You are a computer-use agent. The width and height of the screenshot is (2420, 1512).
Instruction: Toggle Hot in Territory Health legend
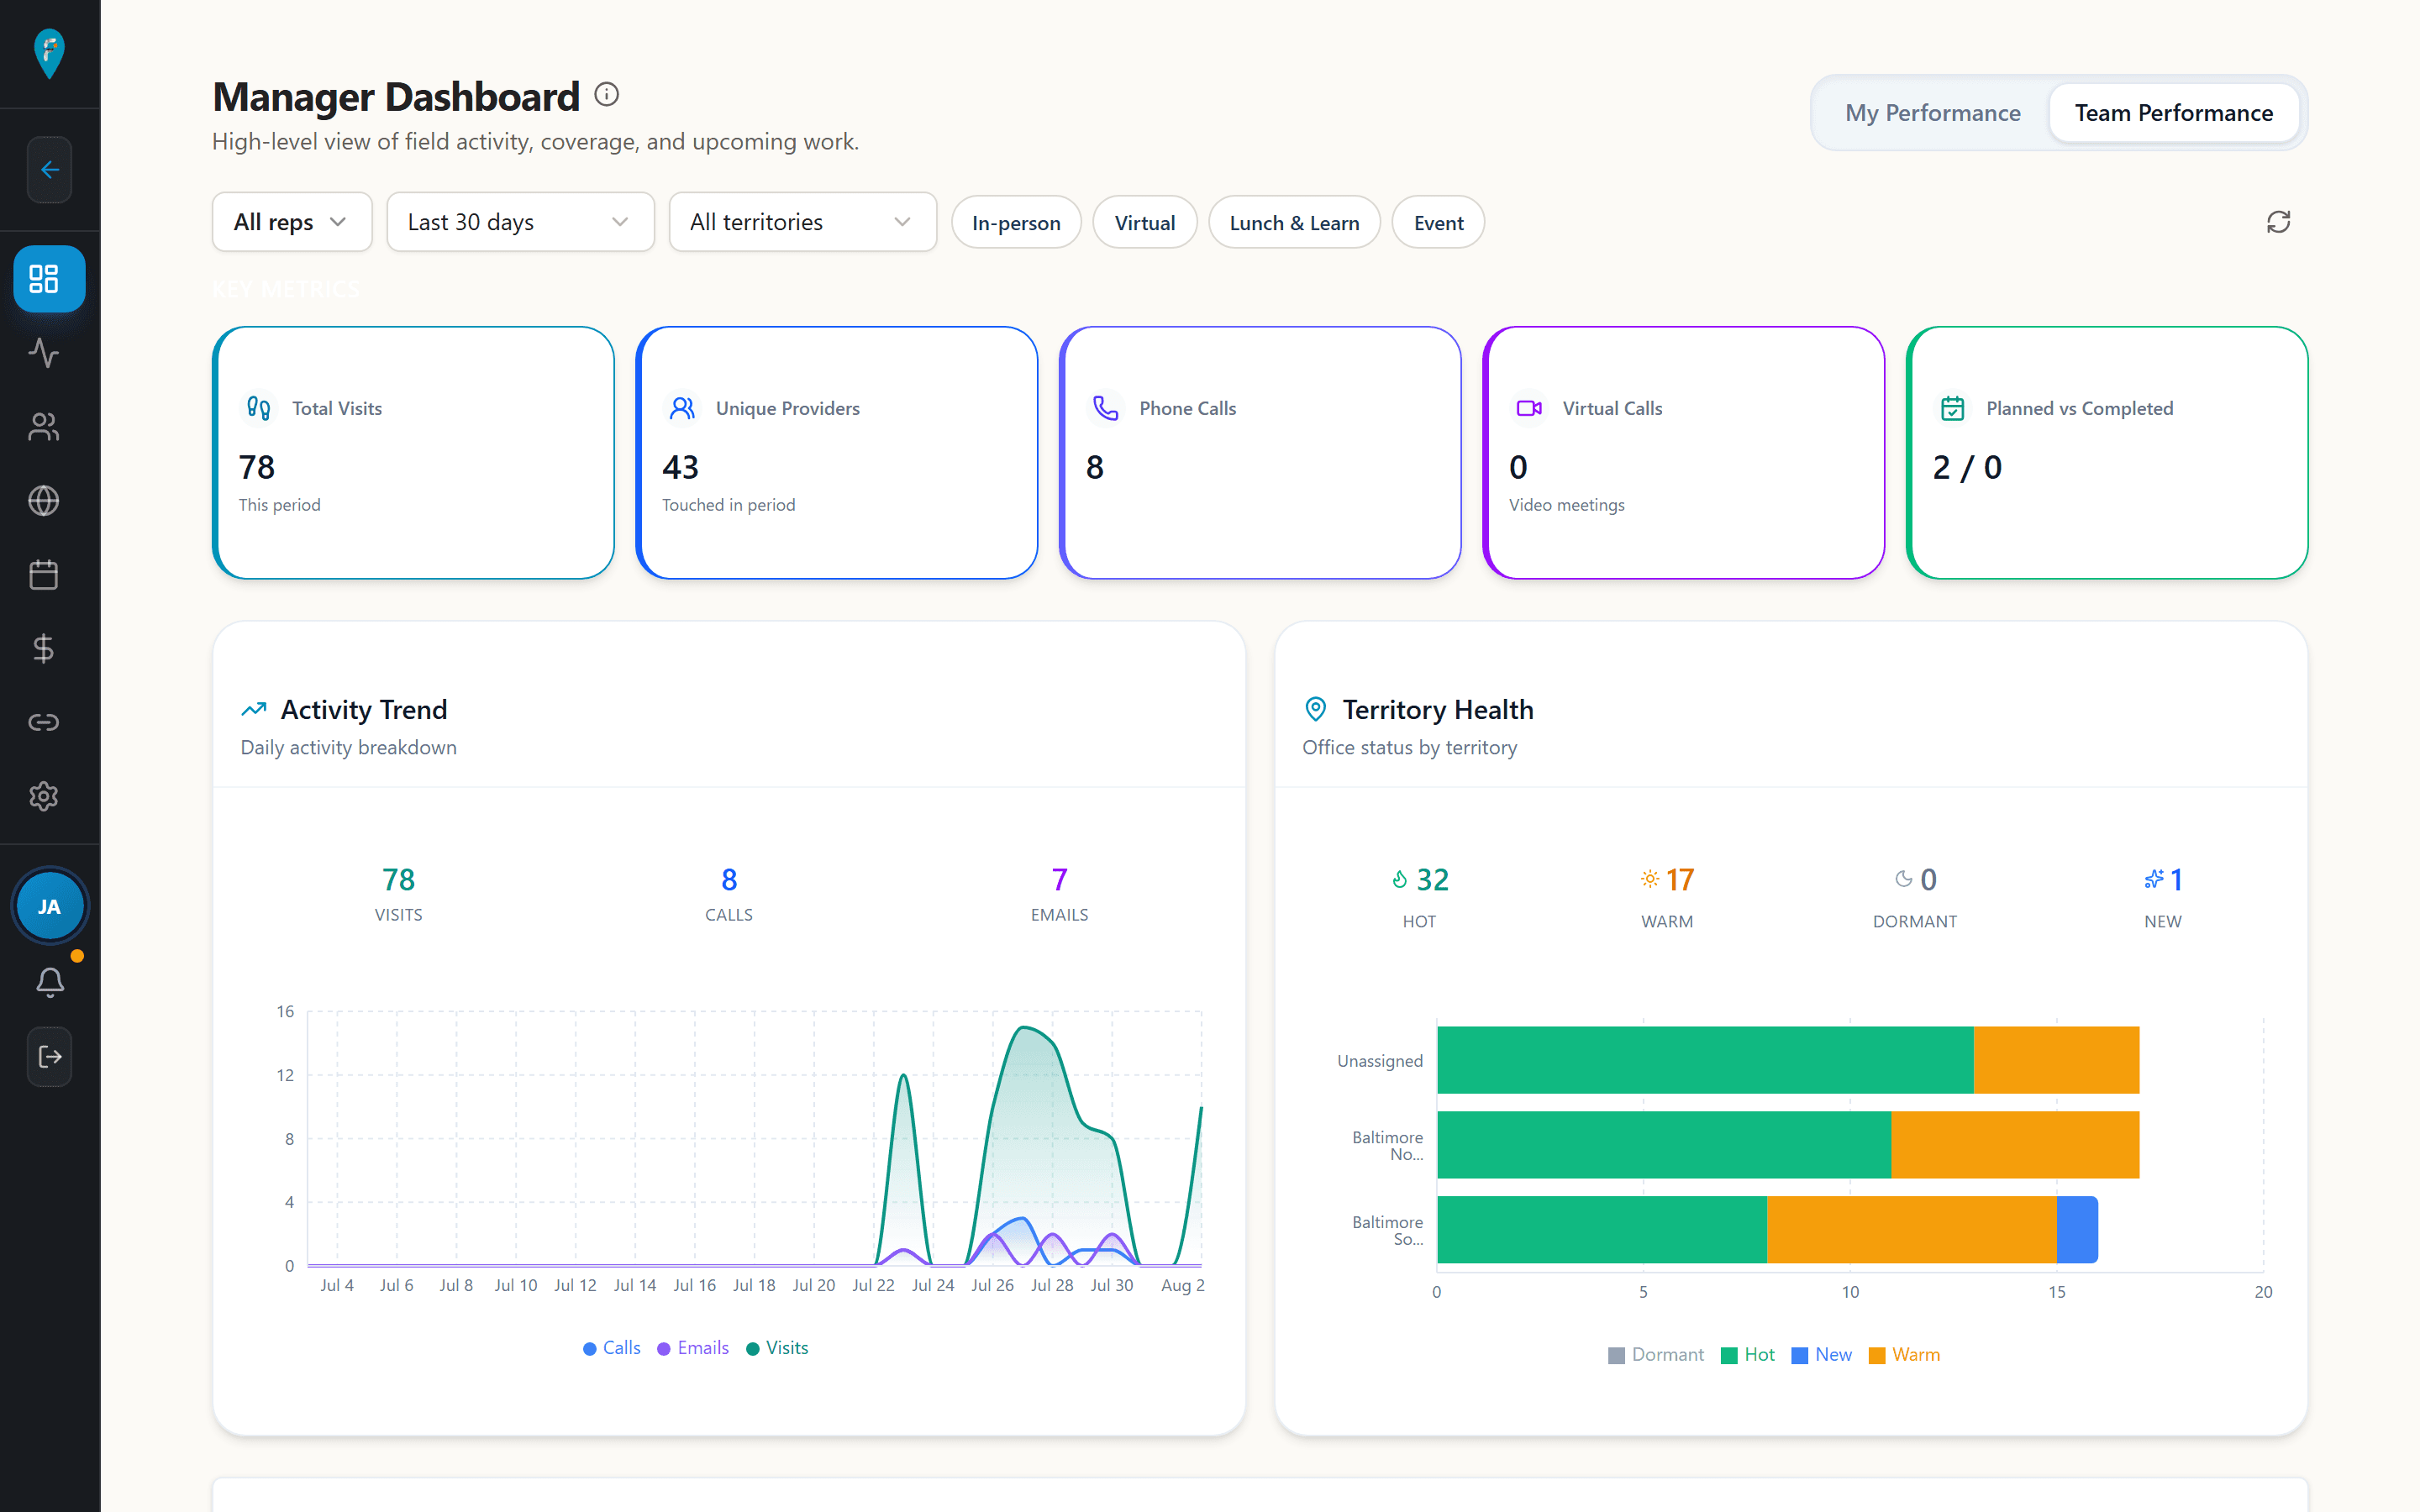[1748, 1355]
